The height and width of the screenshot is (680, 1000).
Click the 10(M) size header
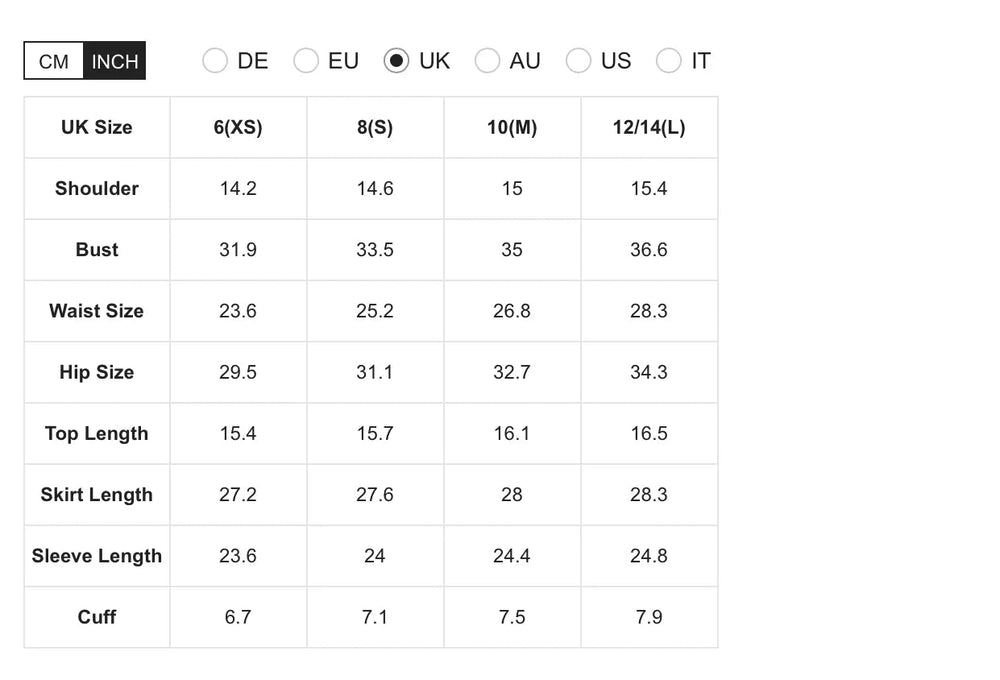[513, 128]
